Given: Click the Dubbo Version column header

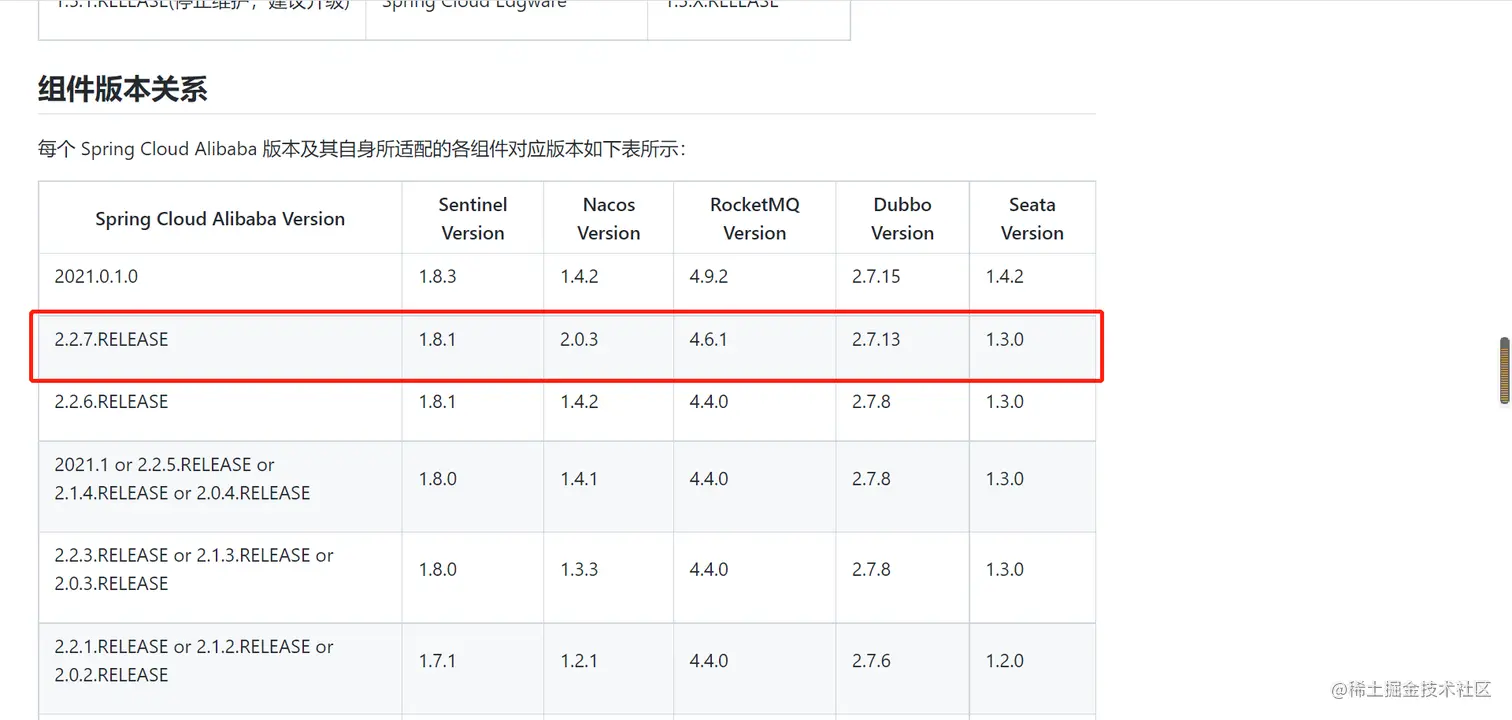Looking at the screenshot, I should (x=902, y=219).
